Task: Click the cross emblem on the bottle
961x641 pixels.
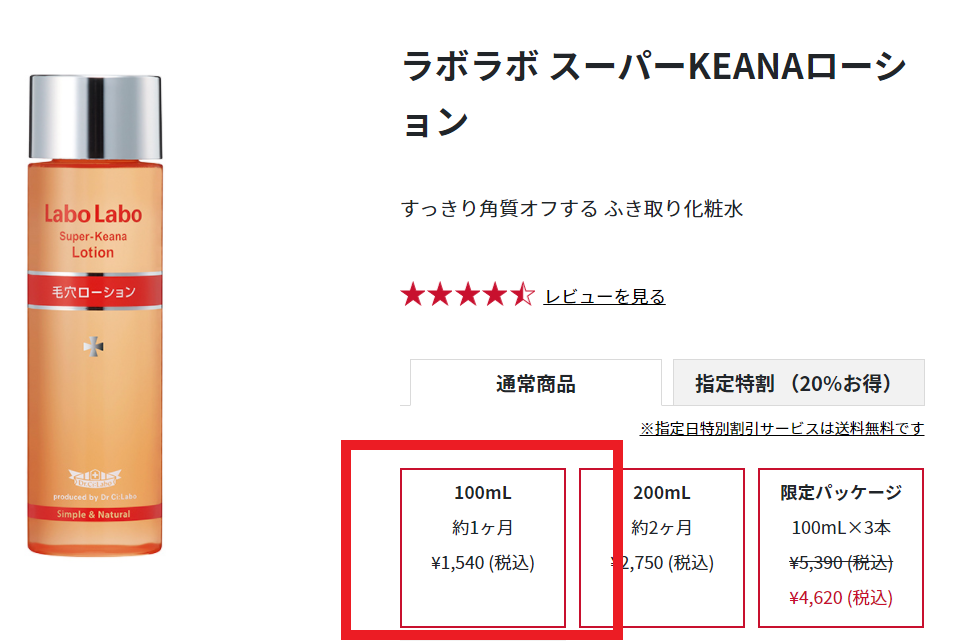Action: [93, 346]
